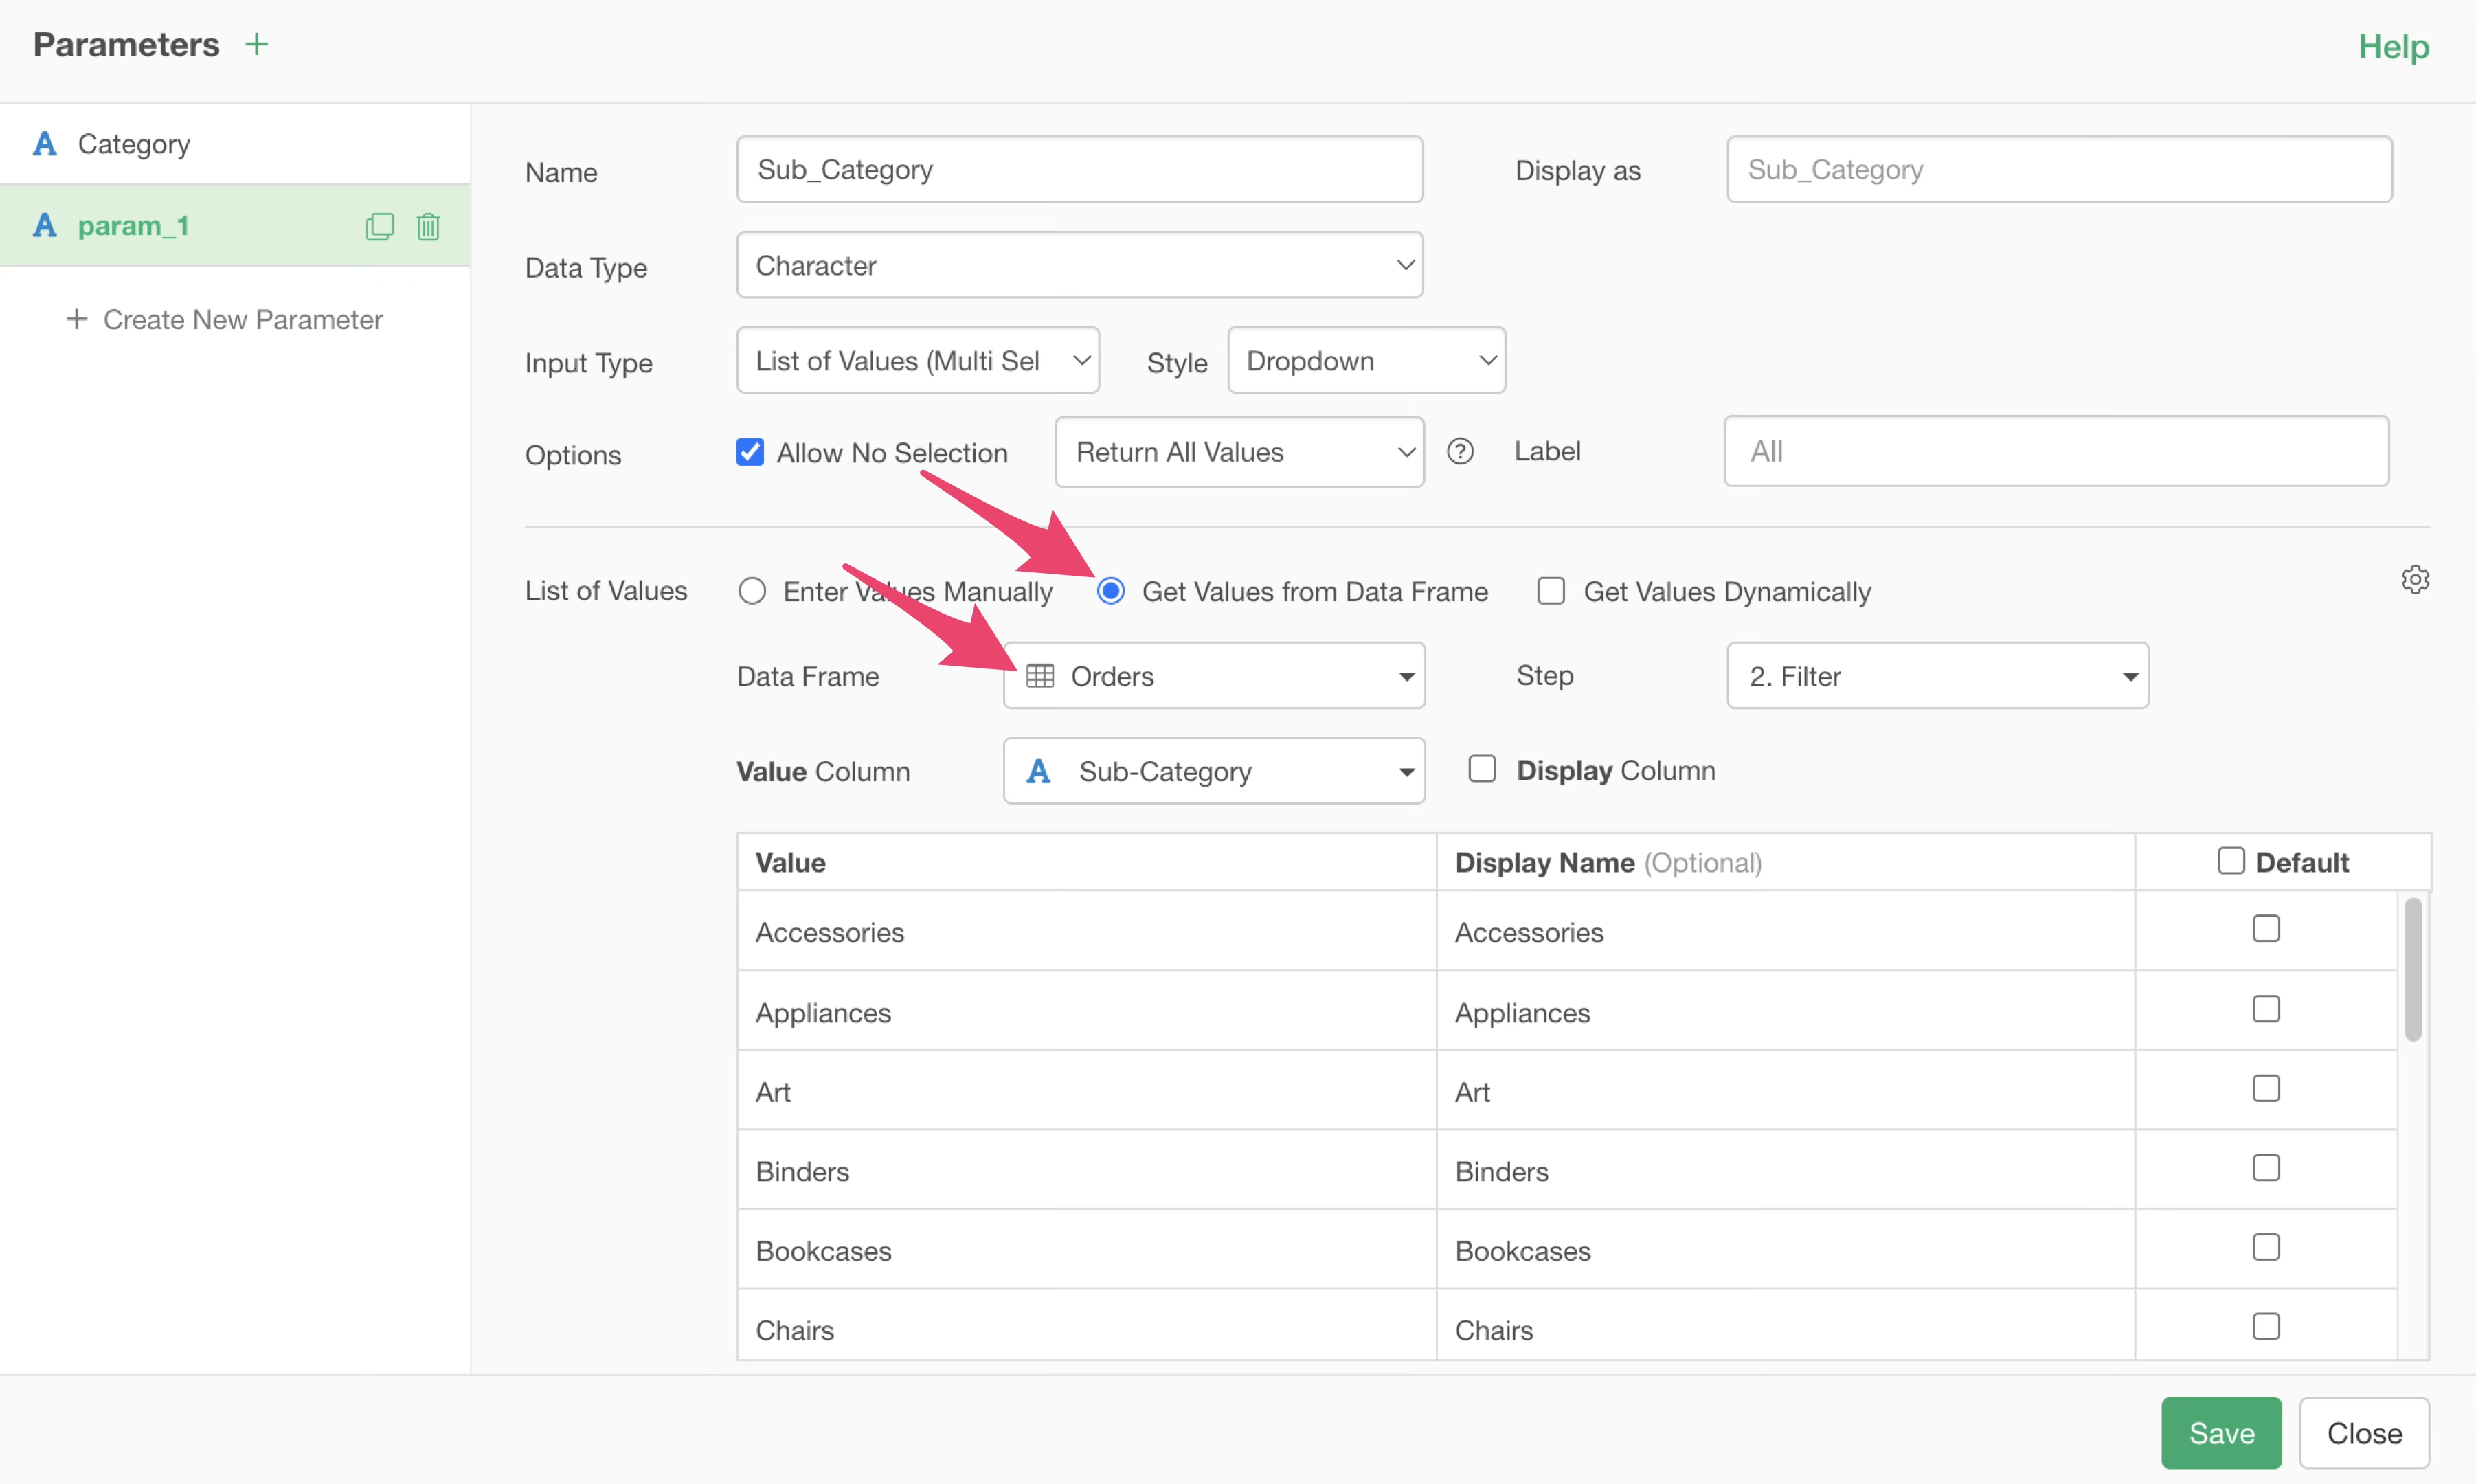Check default for Chairs row
Viewport: 2476px width, 1484px height.
2266,1326
